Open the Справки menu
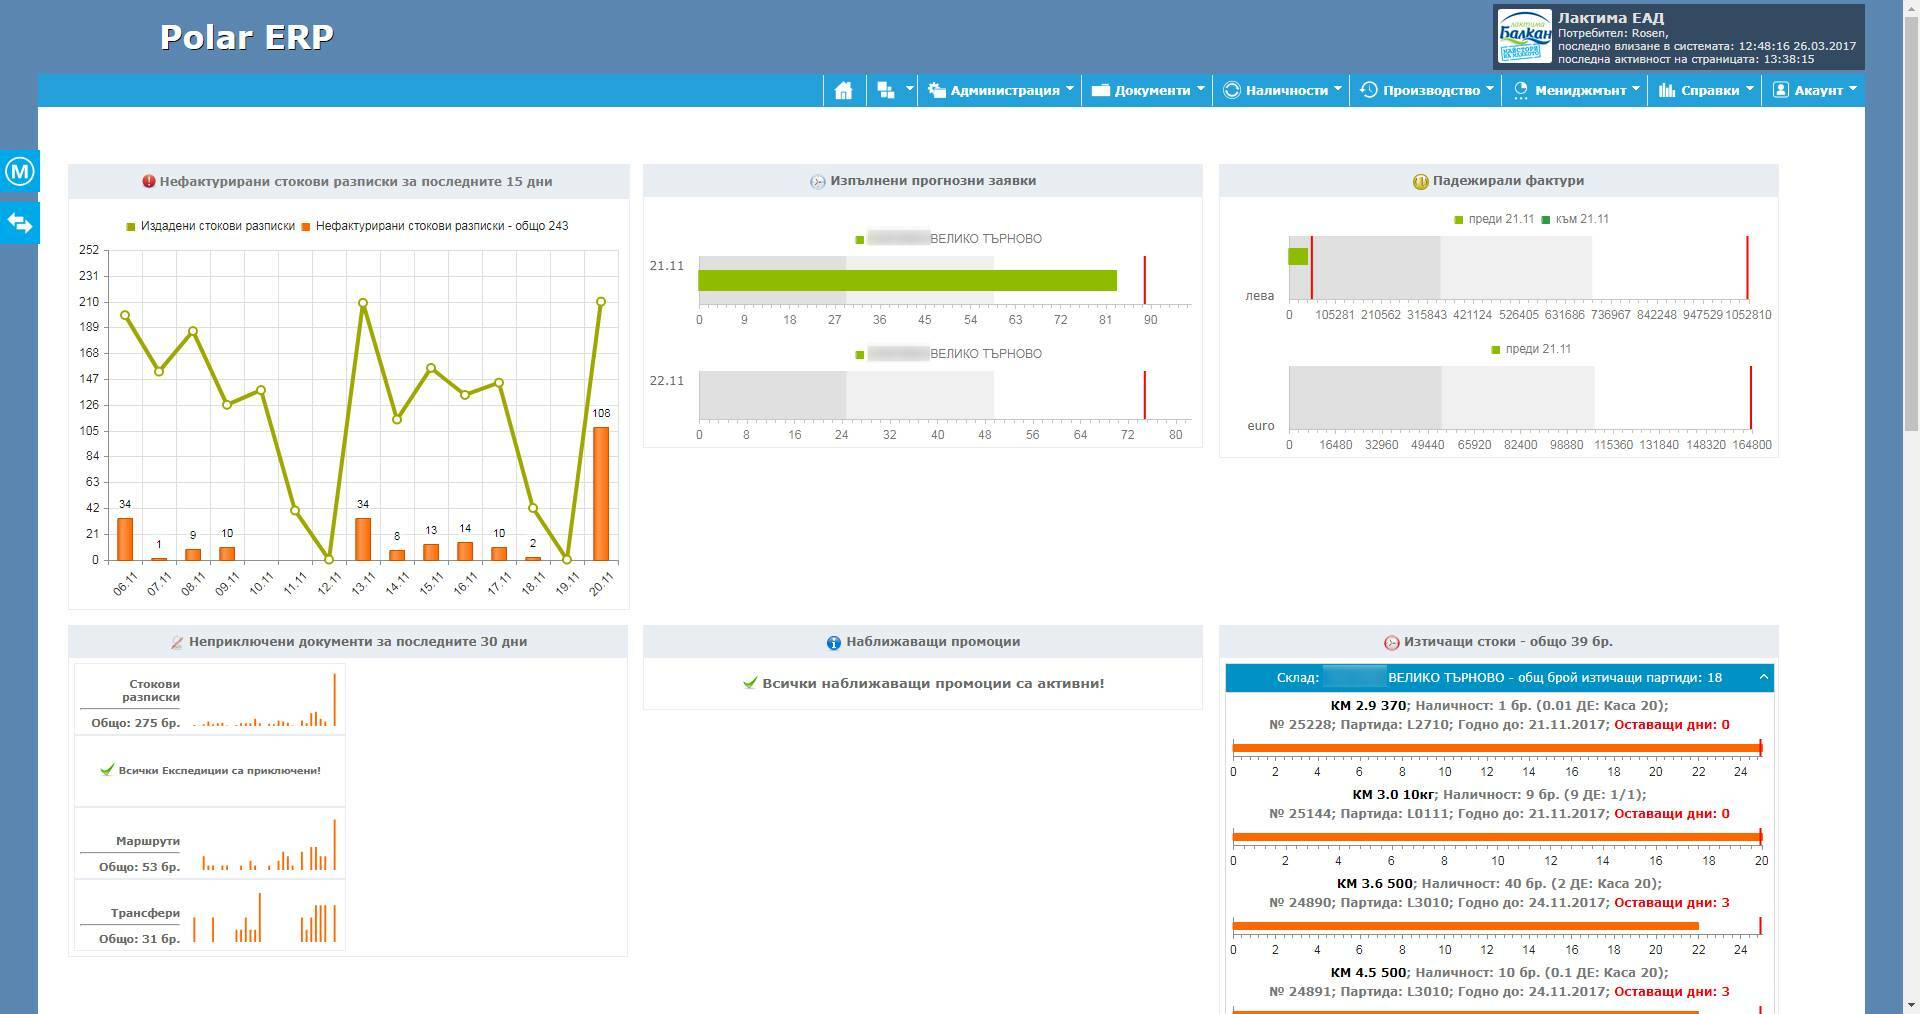The height and width of the screenshot is (1014, 1920). (x=1705, y=90)
